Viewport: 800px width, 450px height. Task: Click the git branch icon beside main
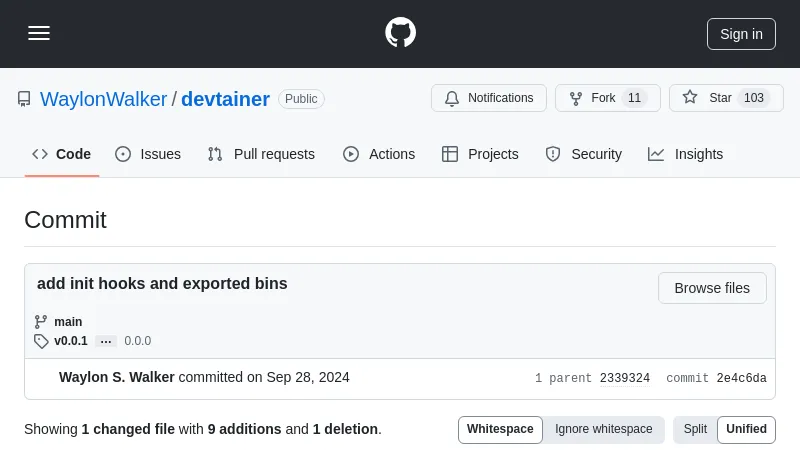41,322
